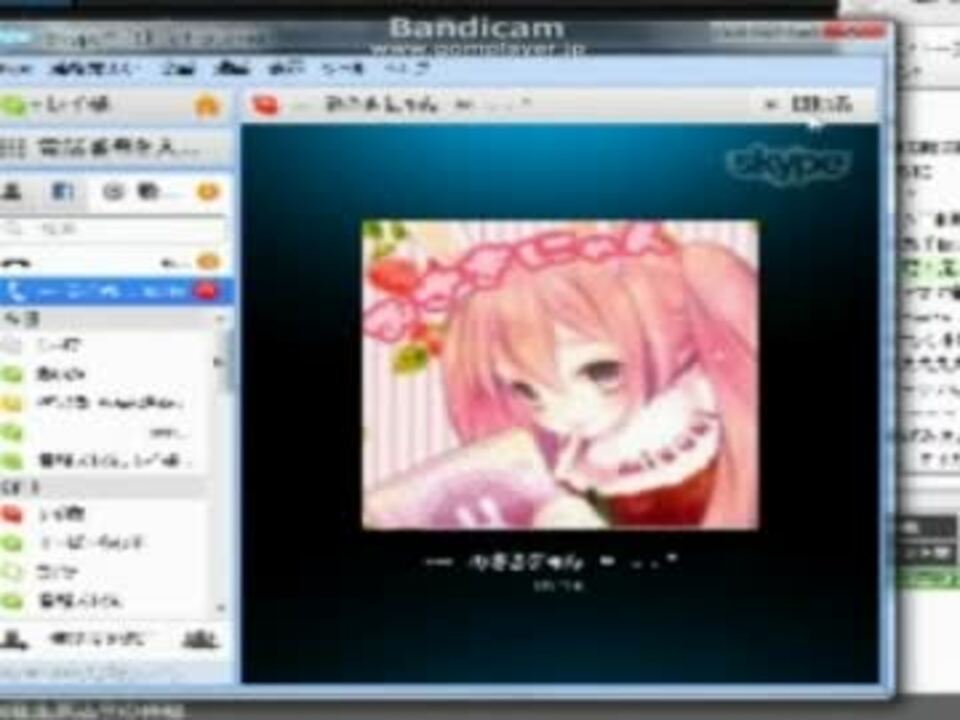Click the red status icon in conversation header
960x720 pixels.
click(266, 105)
